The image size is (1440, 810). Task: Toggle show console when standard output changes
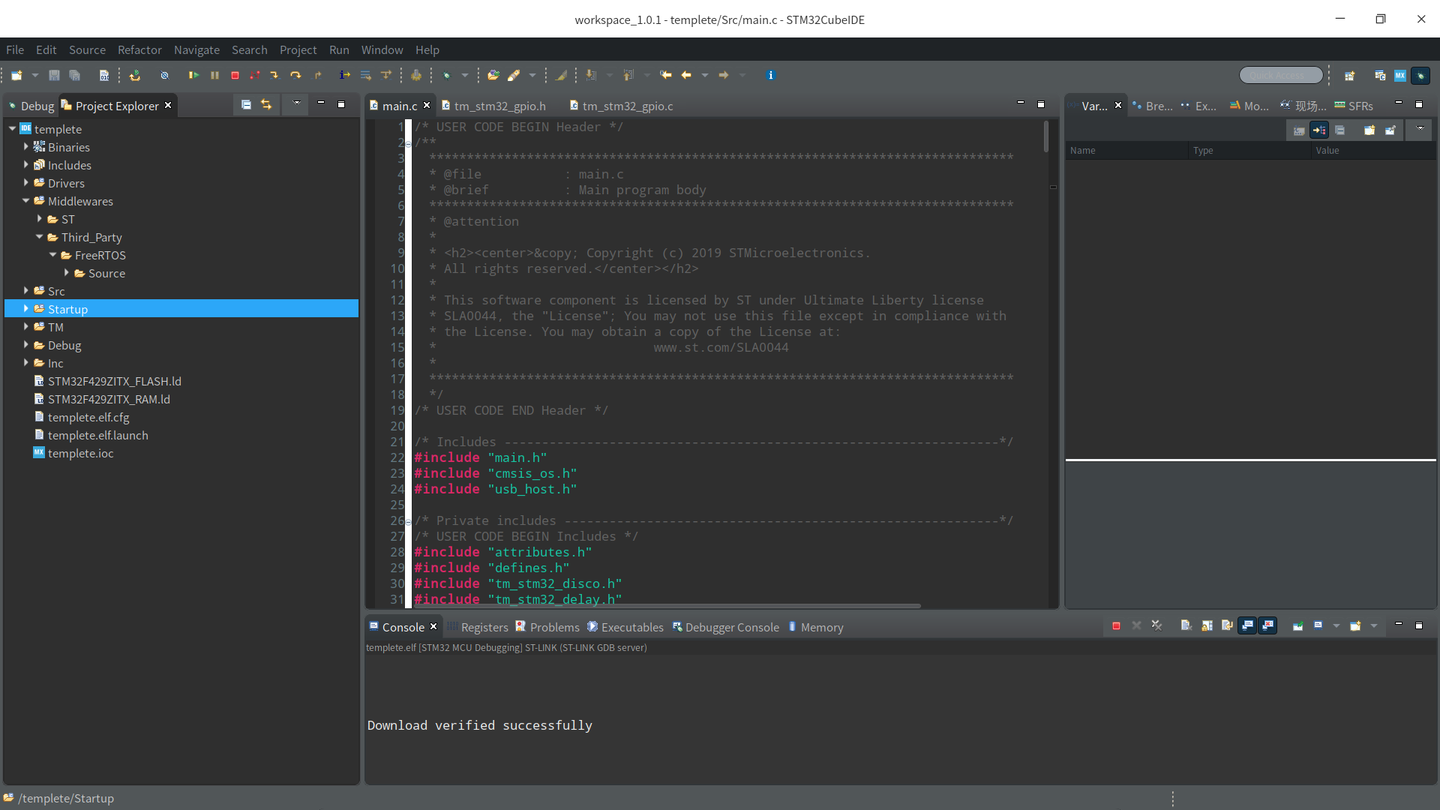(x=1247, y=626)
